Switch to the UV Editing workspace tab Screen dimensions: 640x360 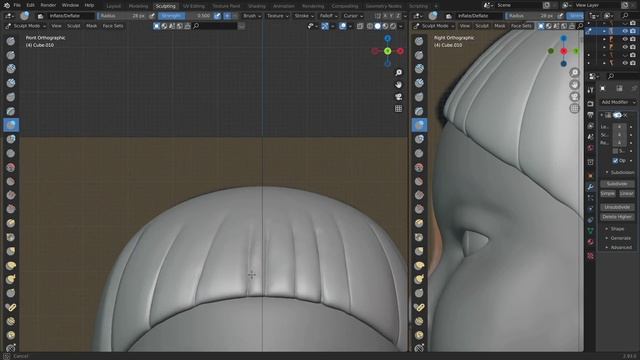click(194, 6)
